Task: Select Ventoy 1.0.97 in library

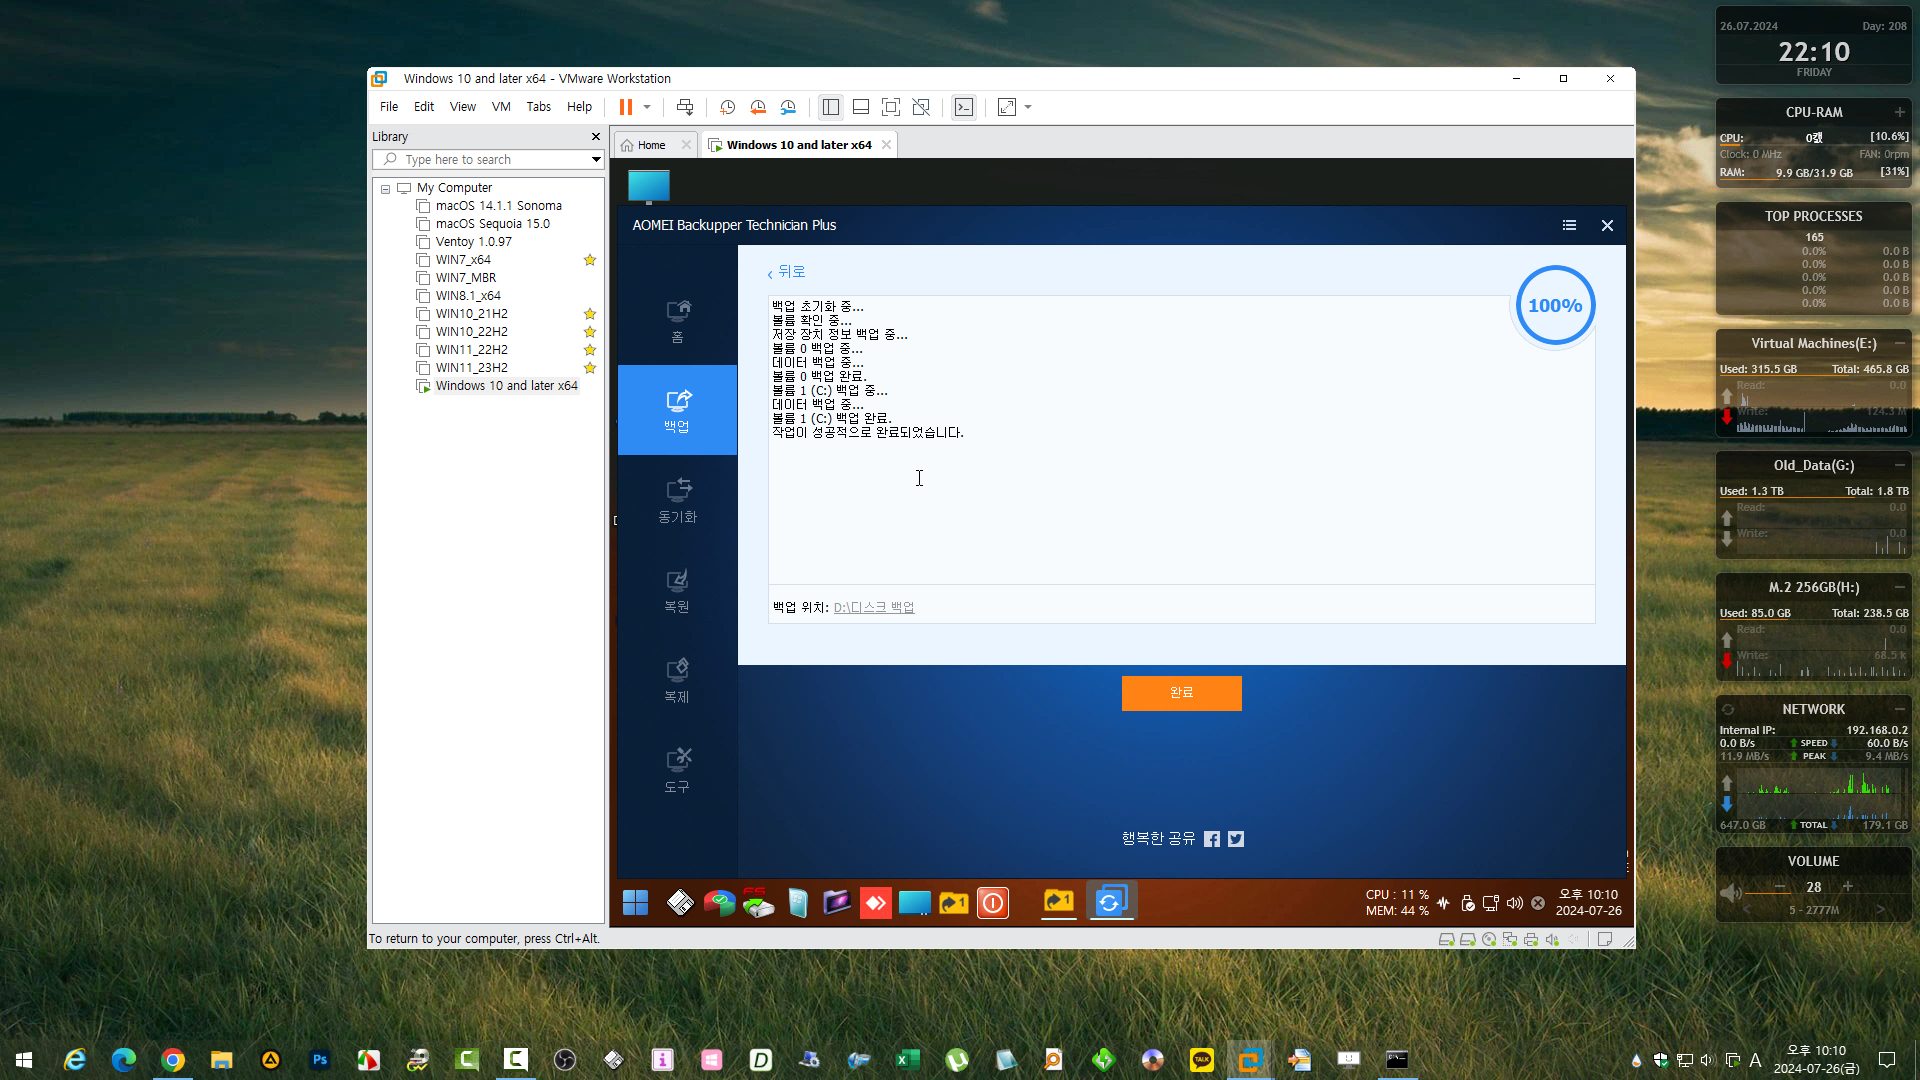Action: click(473, 242)
